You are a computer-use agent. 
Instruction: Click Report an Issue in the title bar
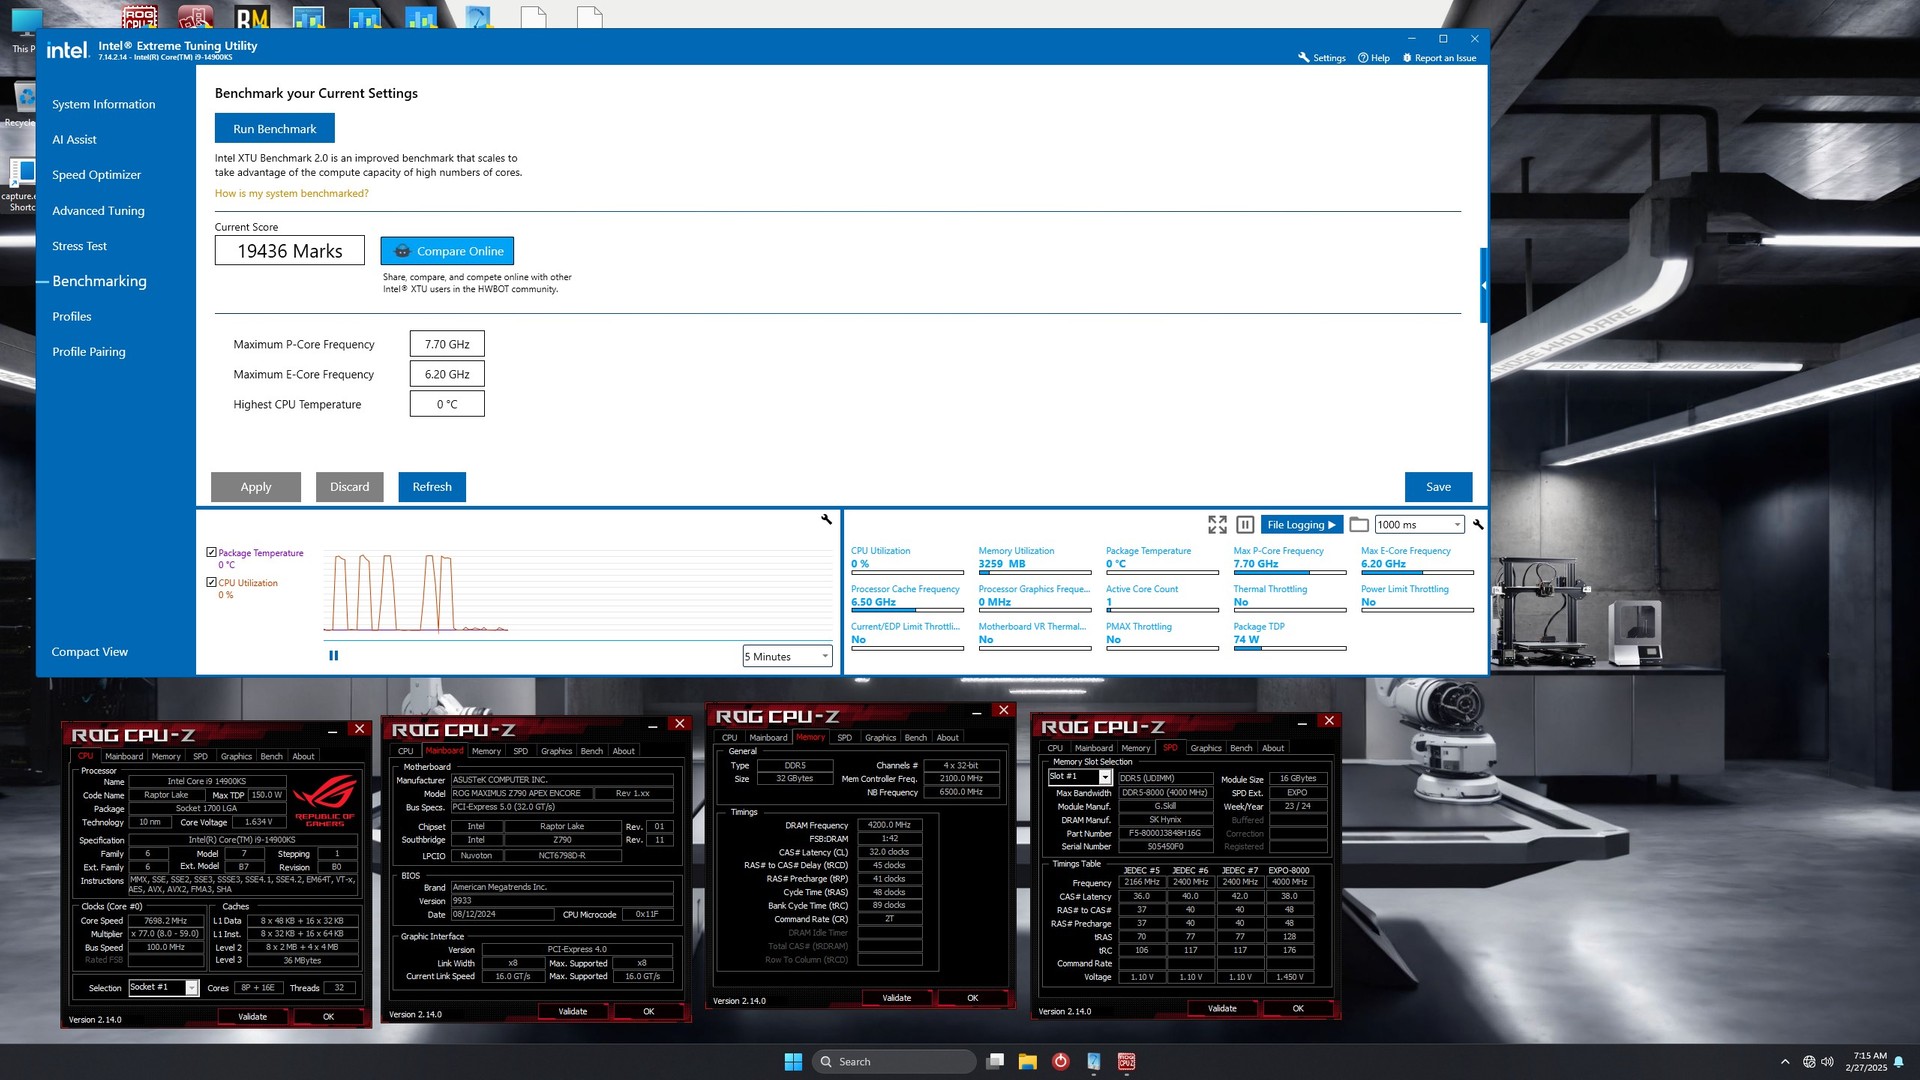point(1439,58)
